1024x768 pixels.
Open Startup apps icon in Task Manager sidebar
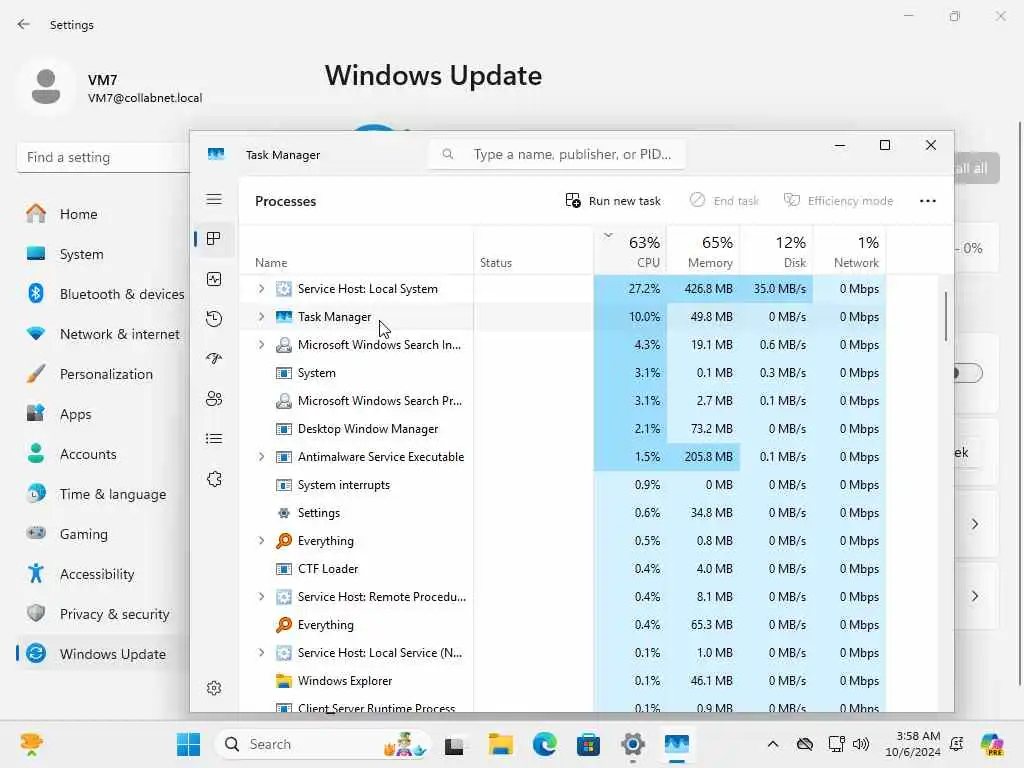pyautogui.click(x=214, y=359)
